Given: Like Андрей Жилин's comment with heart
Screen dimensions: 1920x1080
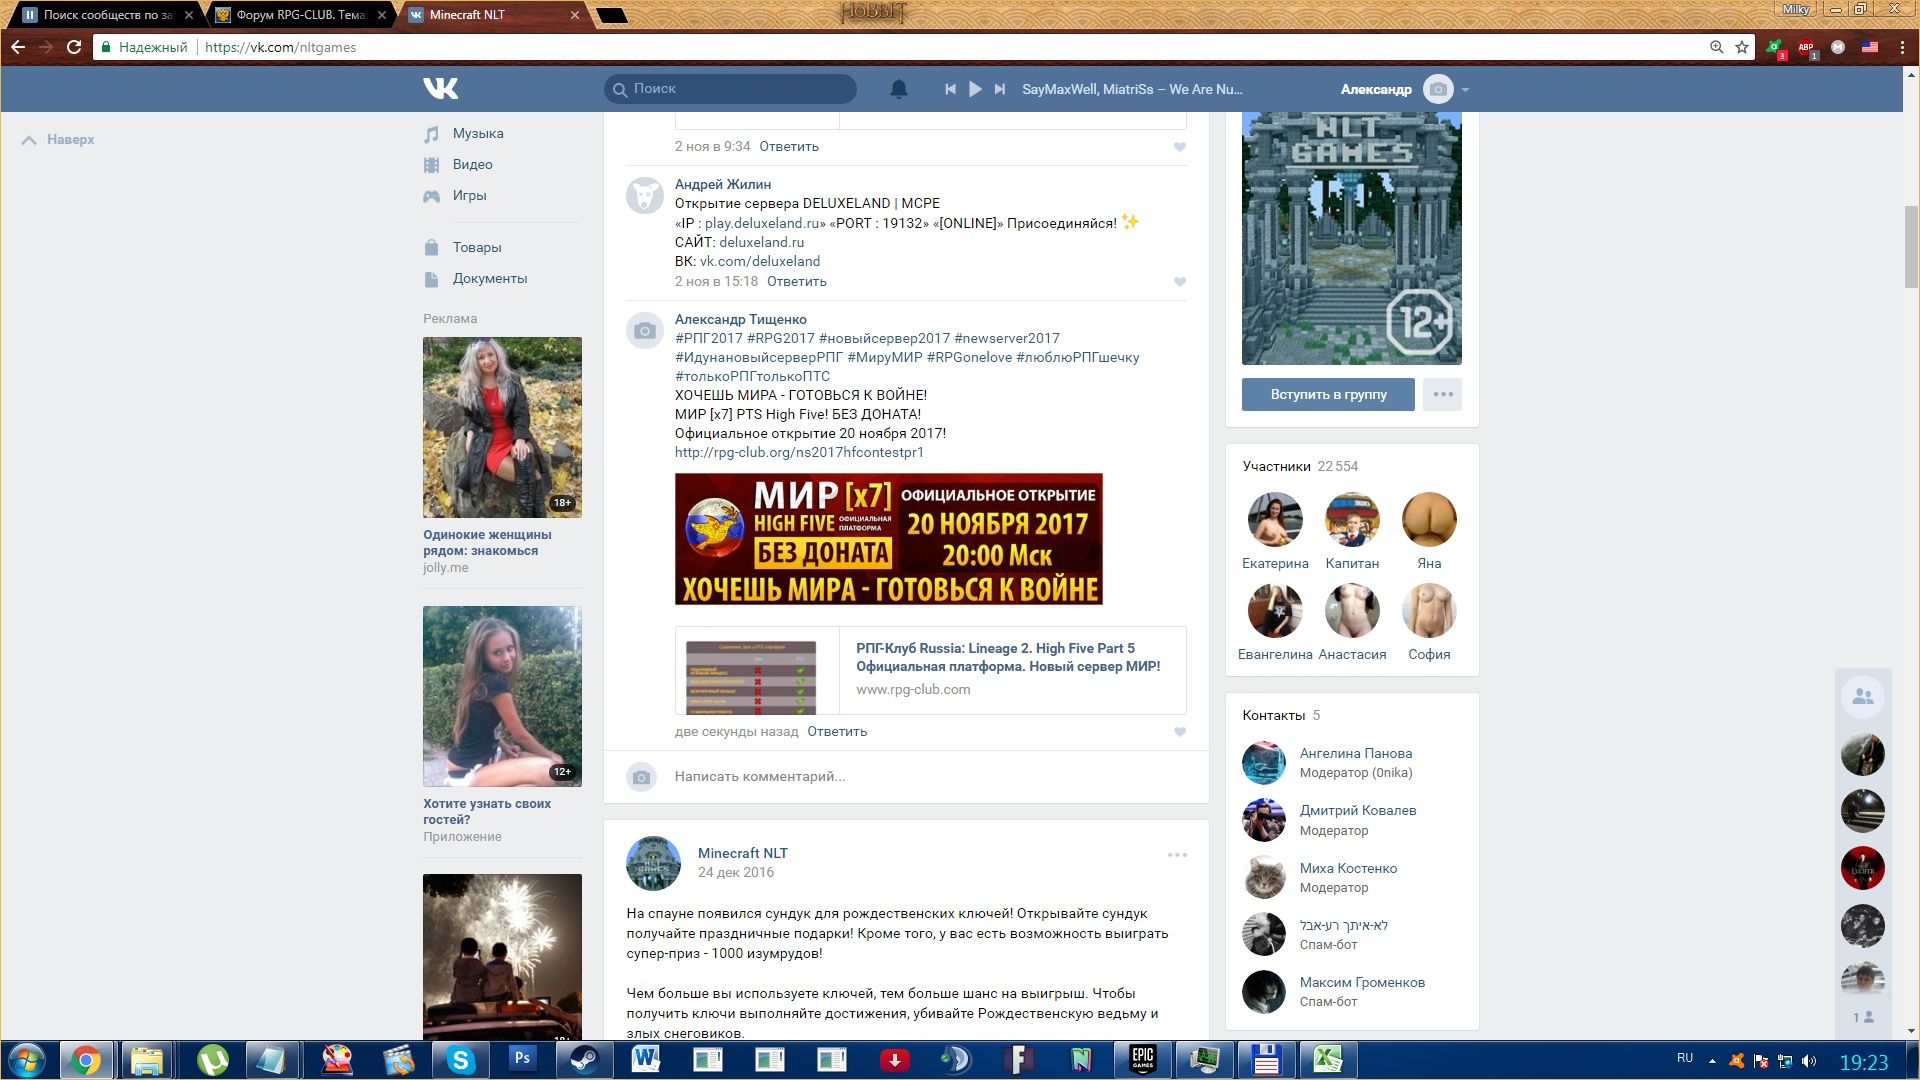Looking at the screenshot, I should click(x=1180, y=282).
